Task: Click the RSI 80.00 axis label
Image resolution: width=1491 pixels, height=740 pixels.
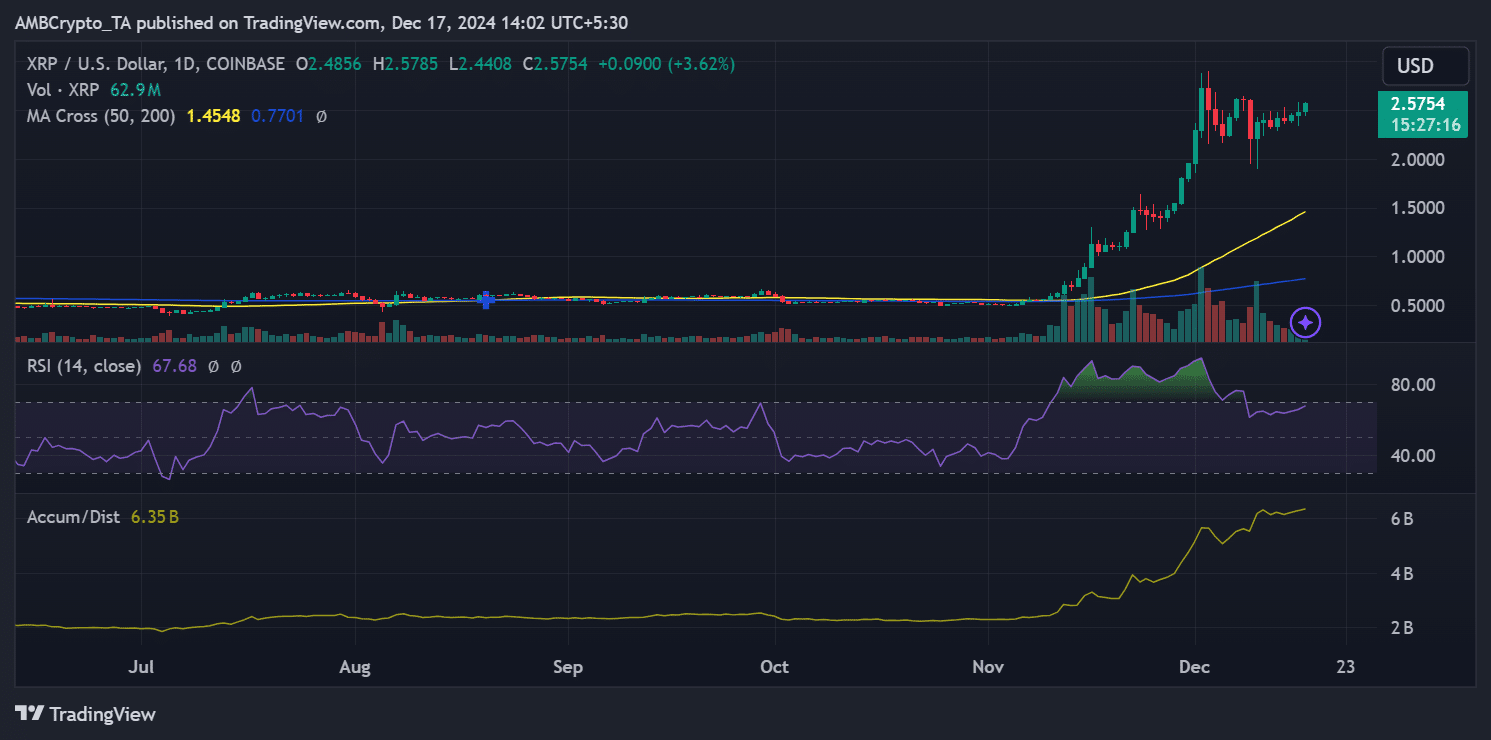Action: [x=1412, y=385]
